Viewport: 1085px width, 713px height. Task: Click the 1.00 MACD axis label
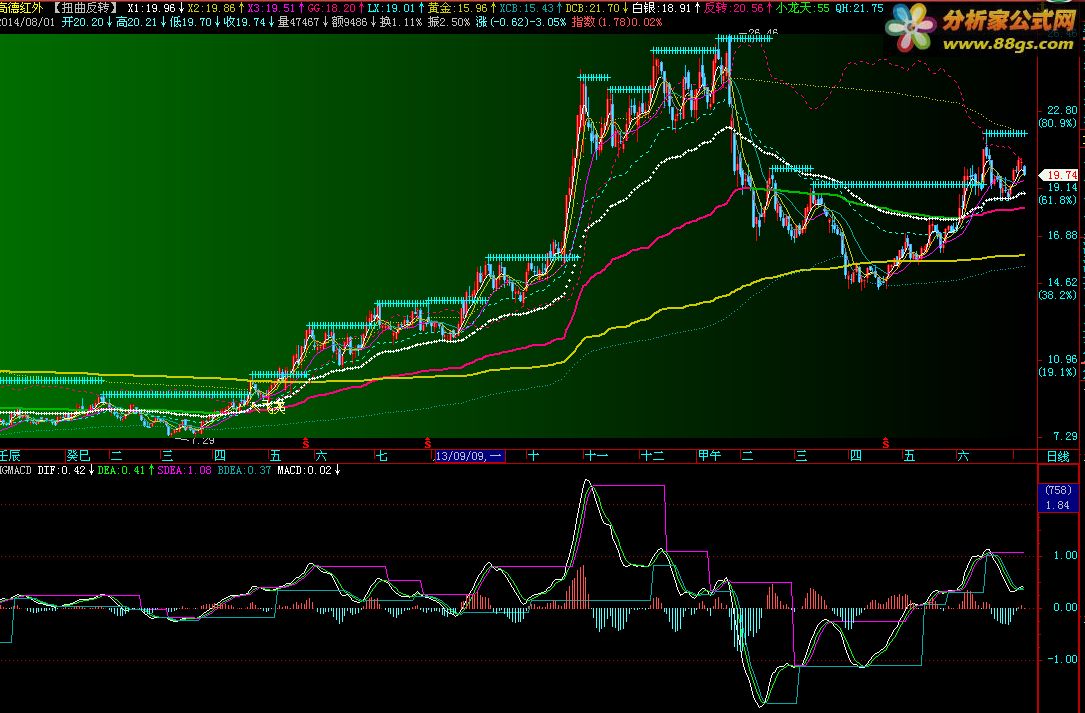pos(1065,555)
